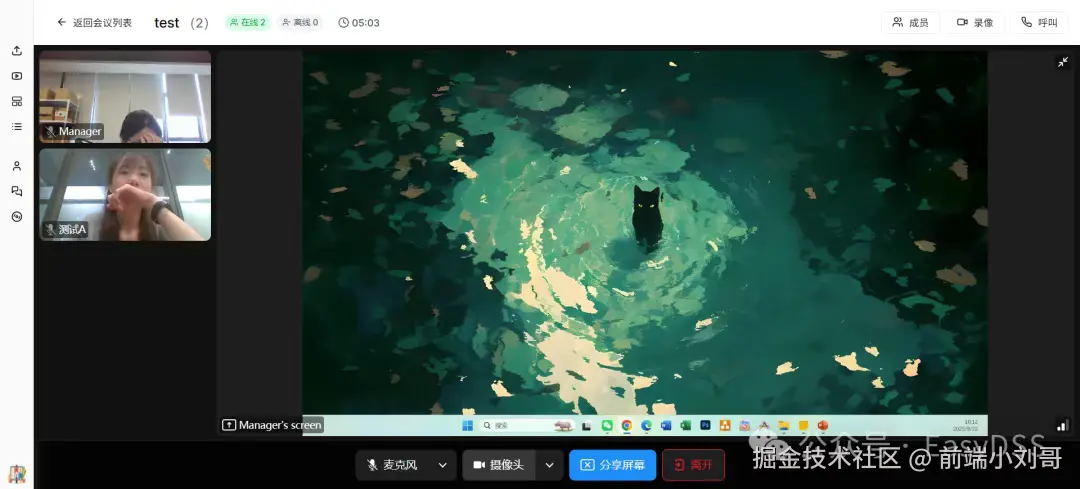Click the 呼叫 call button
Viewport: 1080px width, 489px height.
point(1039,23)
